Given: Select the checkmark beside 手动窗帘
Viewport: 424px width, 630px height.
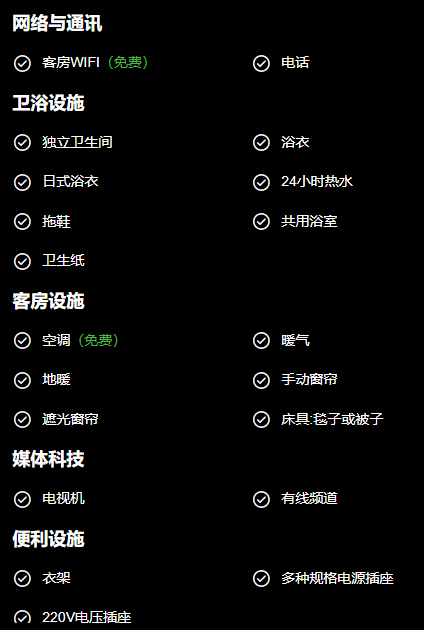Looking at the screenshot, I should [x=261, y=380].
